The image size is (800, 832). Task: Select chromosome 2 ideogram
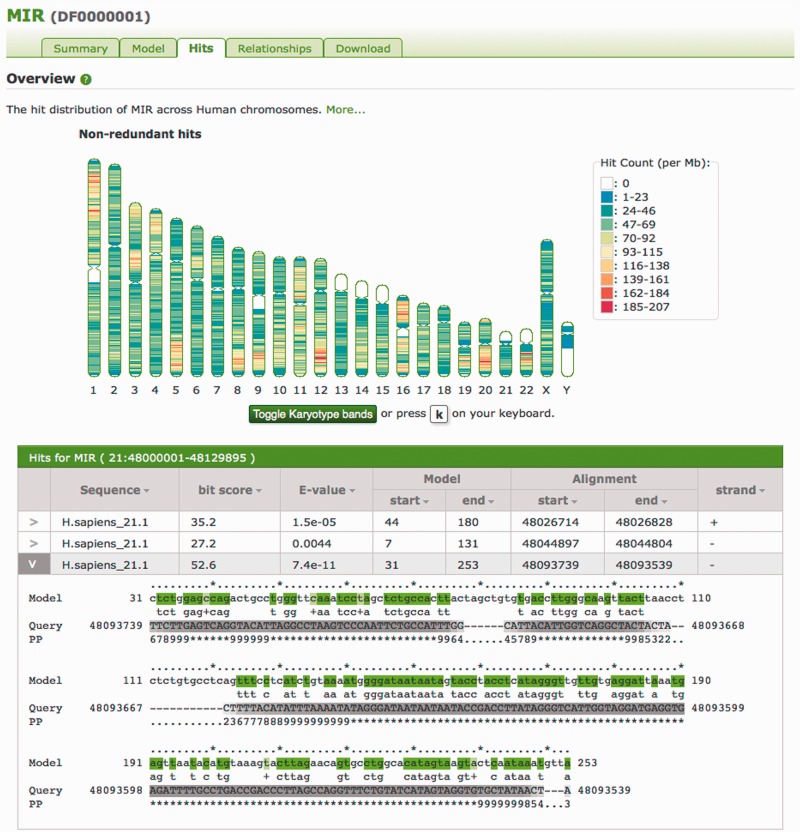click(x=115, y=270)
